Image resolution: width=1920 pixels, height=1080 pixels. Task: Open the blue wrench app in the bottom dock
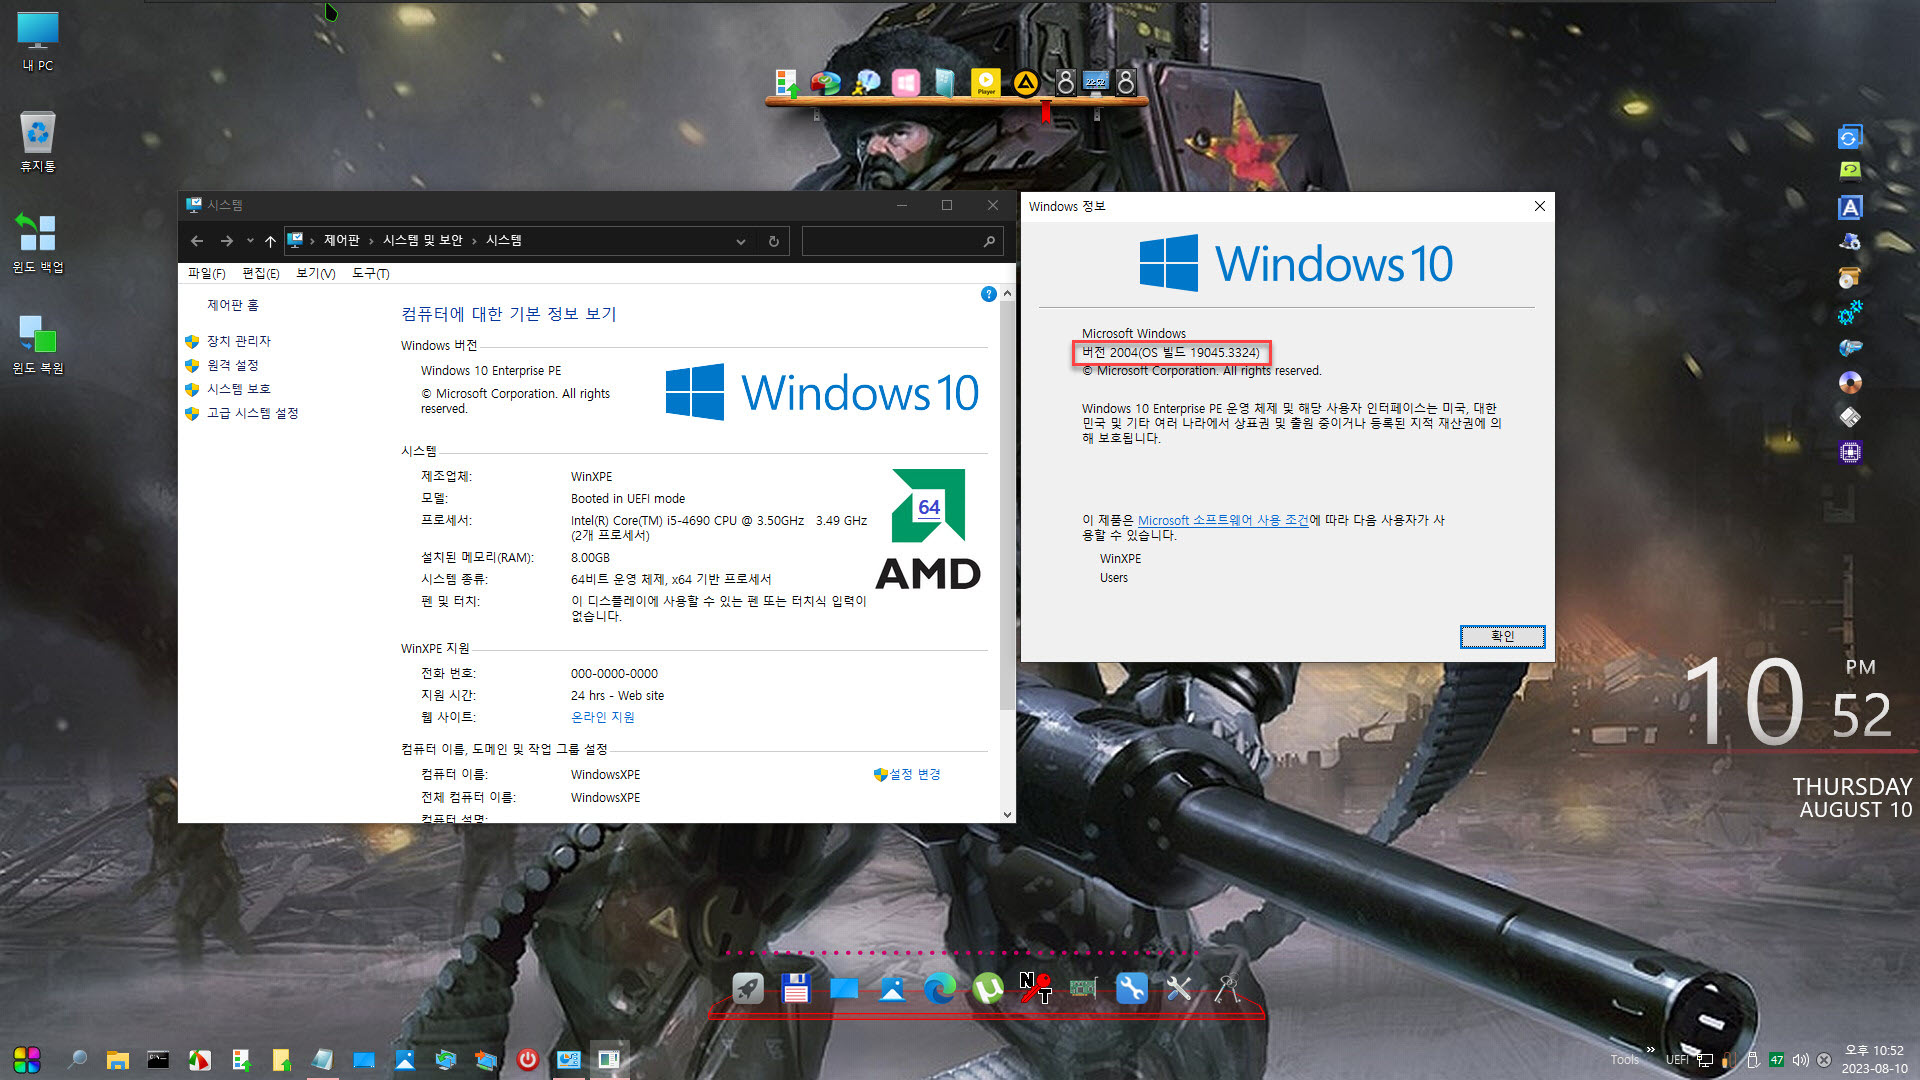pos(1131,989)
